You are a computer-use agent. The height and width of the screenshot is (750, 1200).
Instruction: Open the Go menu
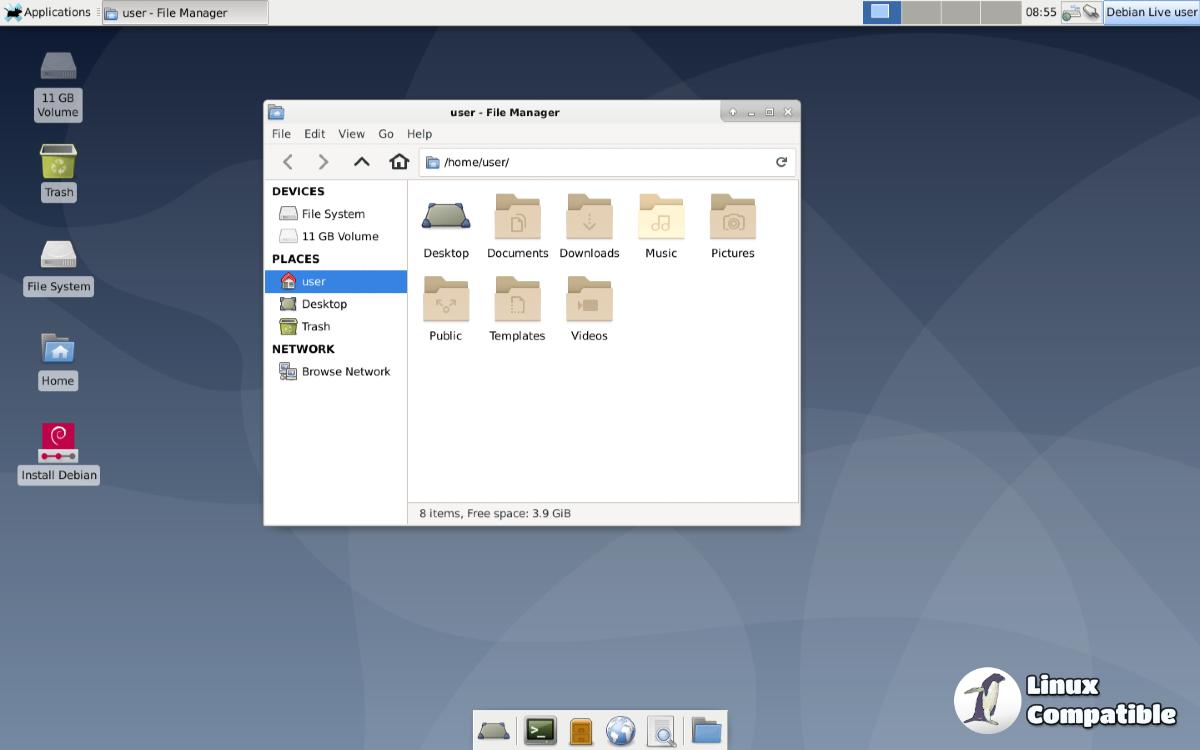click(386, 134)
